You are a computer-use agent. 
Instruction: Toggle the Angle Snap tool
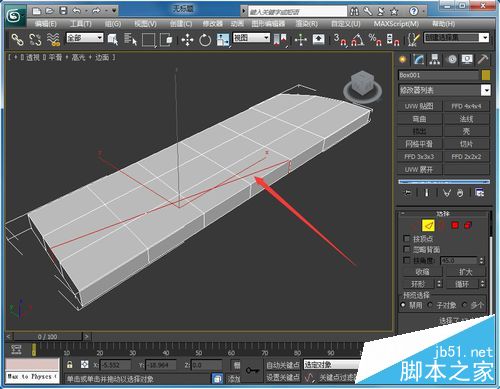click(358, 40)
